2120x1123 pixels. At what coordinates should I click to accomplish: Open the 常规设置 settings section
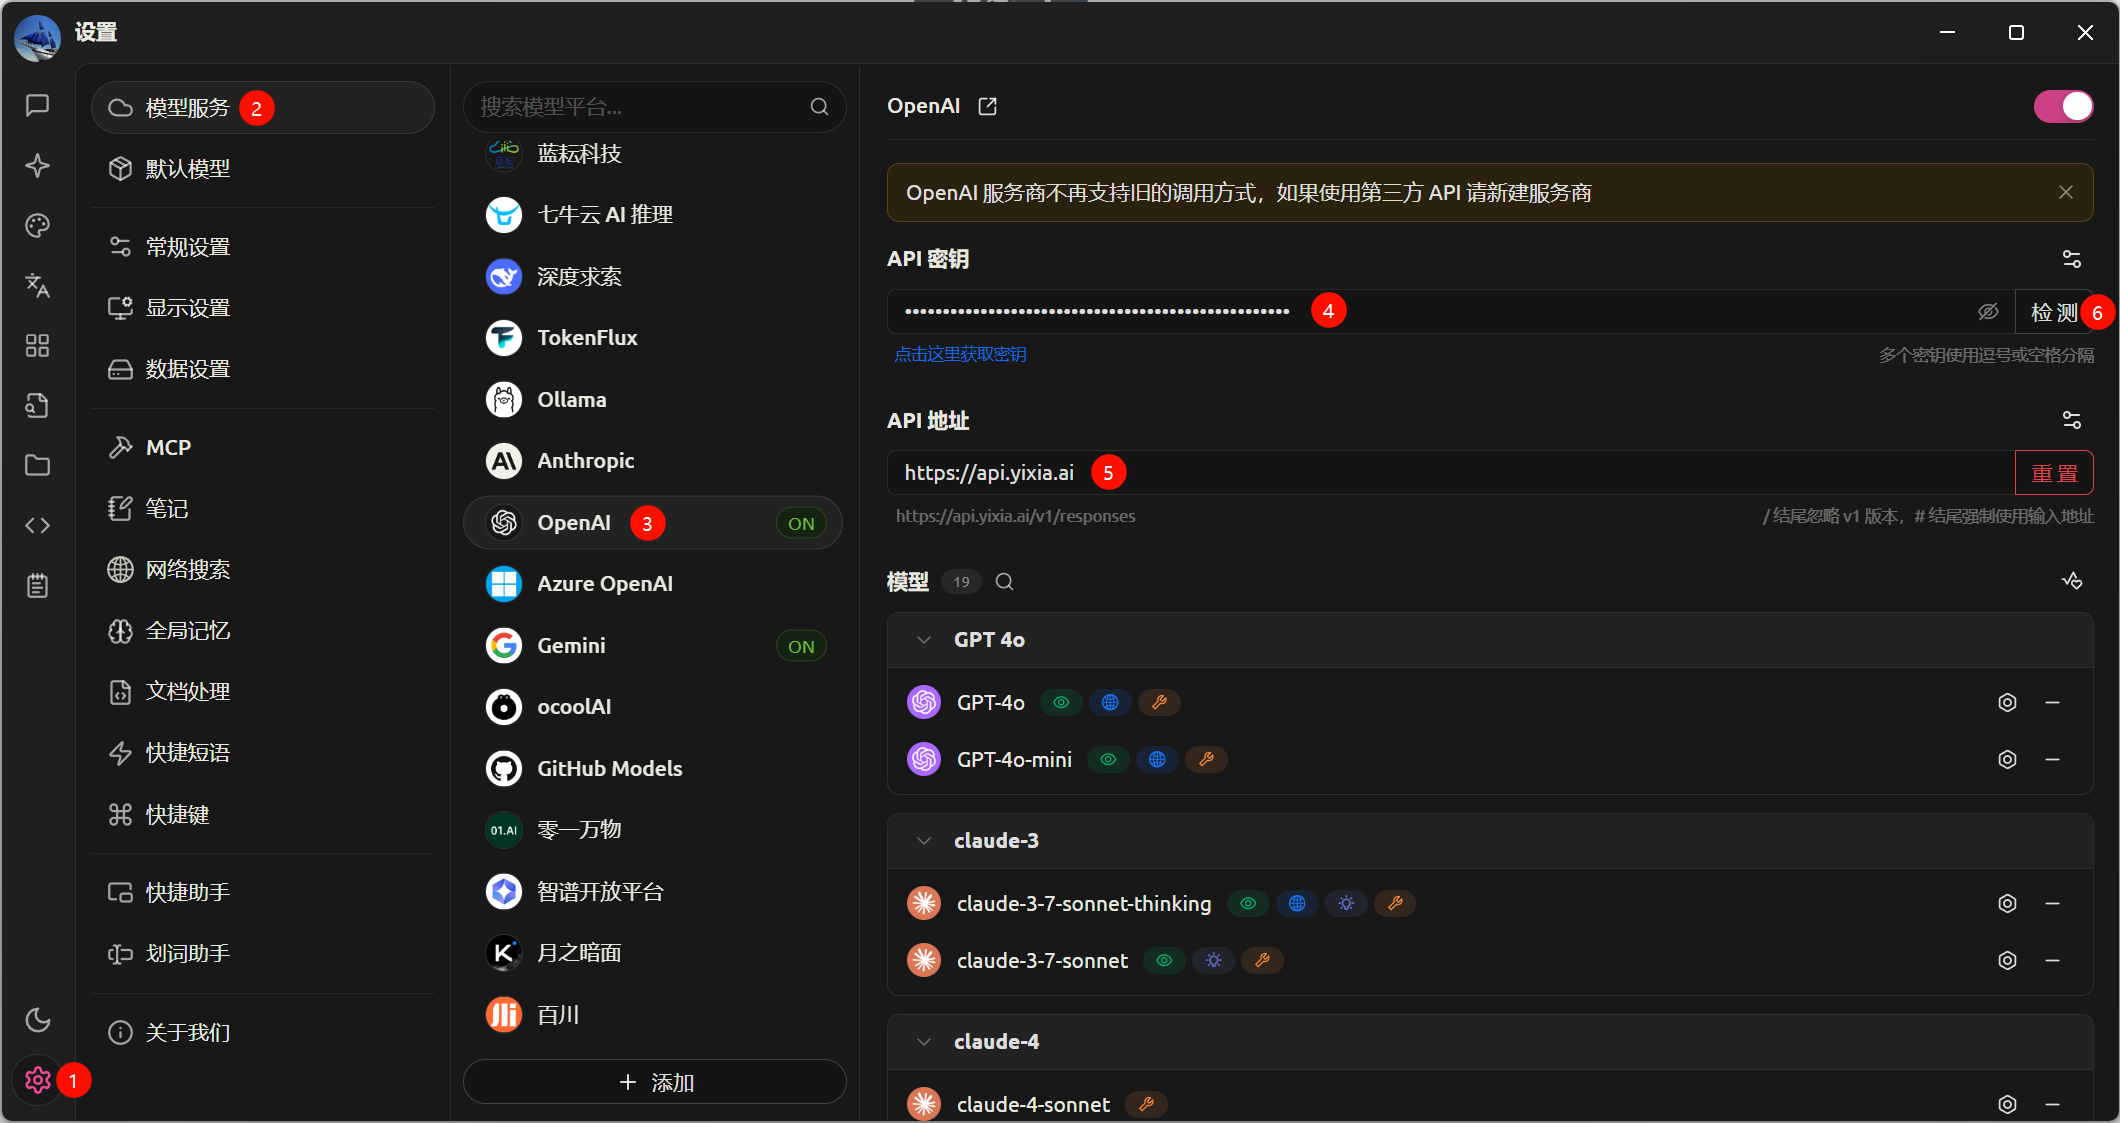click(x=262, y=247)
